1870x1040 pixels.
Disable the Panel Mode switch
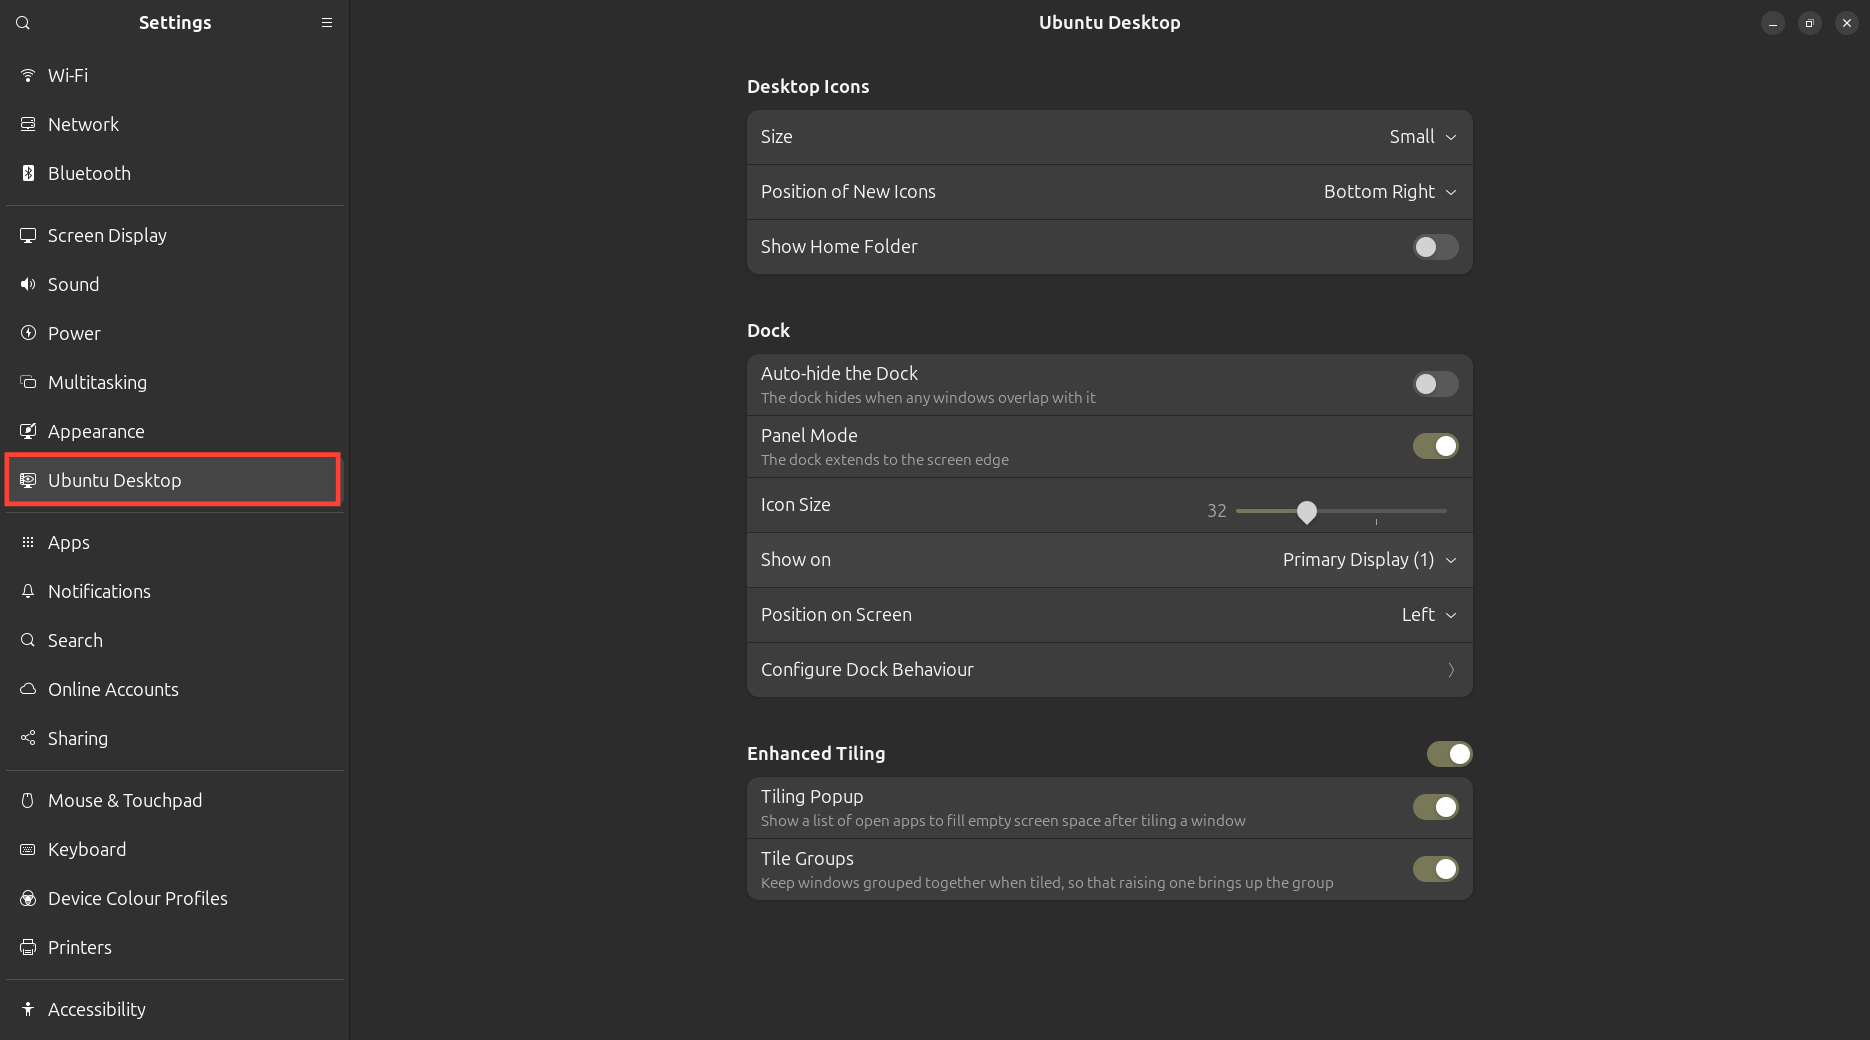point(1435,446)
